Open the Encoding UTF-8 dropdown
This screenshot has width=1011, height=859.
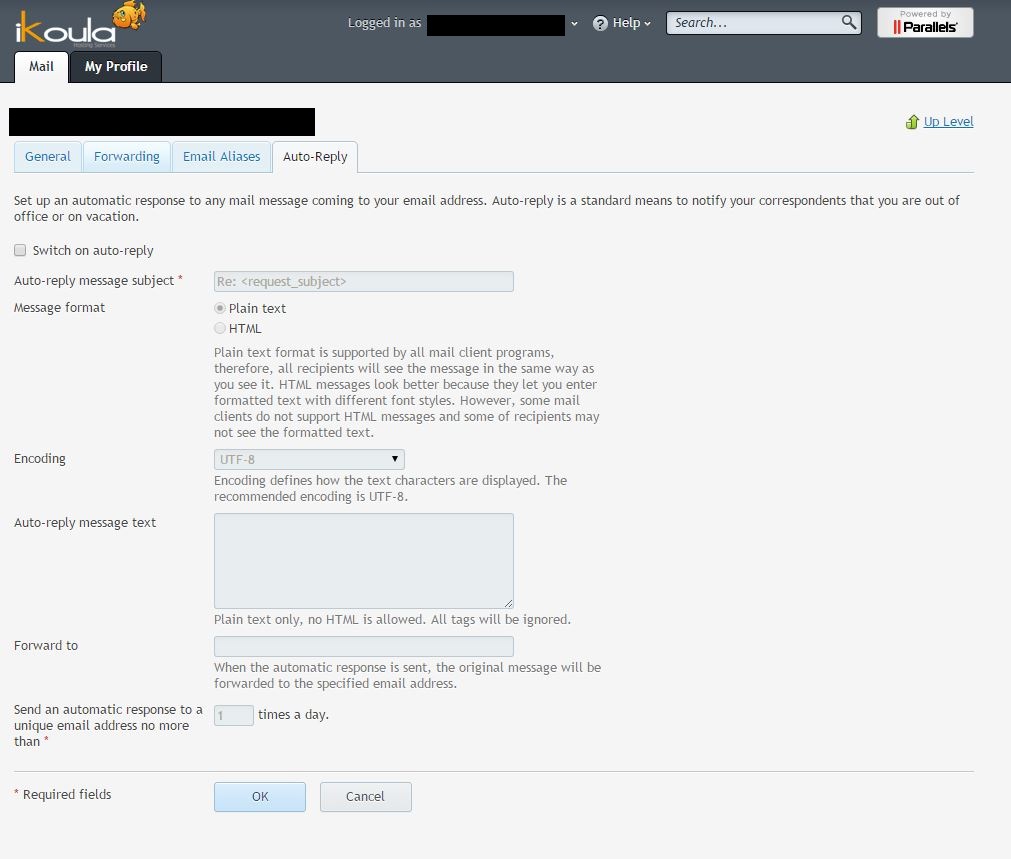(x=309, y=459)
